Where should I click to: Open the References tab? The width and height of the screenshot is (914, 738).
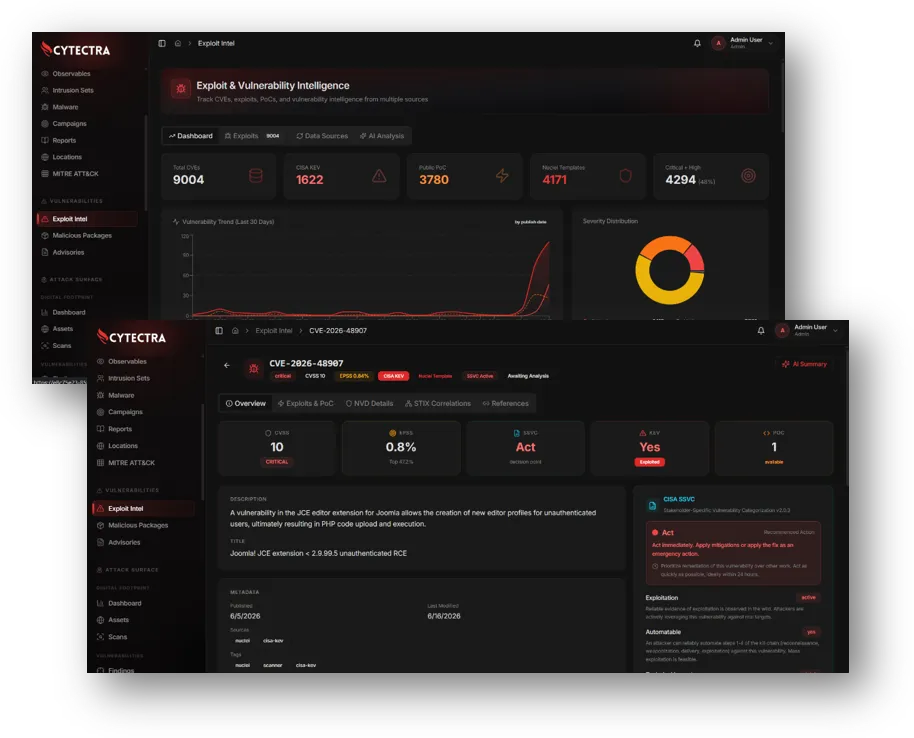pos(505,403)
